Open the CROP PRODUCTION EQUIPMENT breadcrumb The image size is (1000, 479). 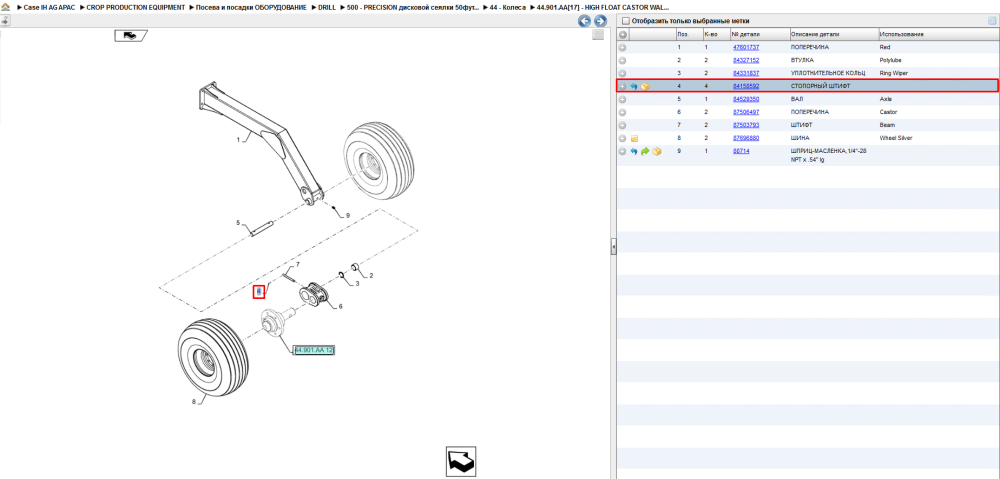[x=136, y=7]
